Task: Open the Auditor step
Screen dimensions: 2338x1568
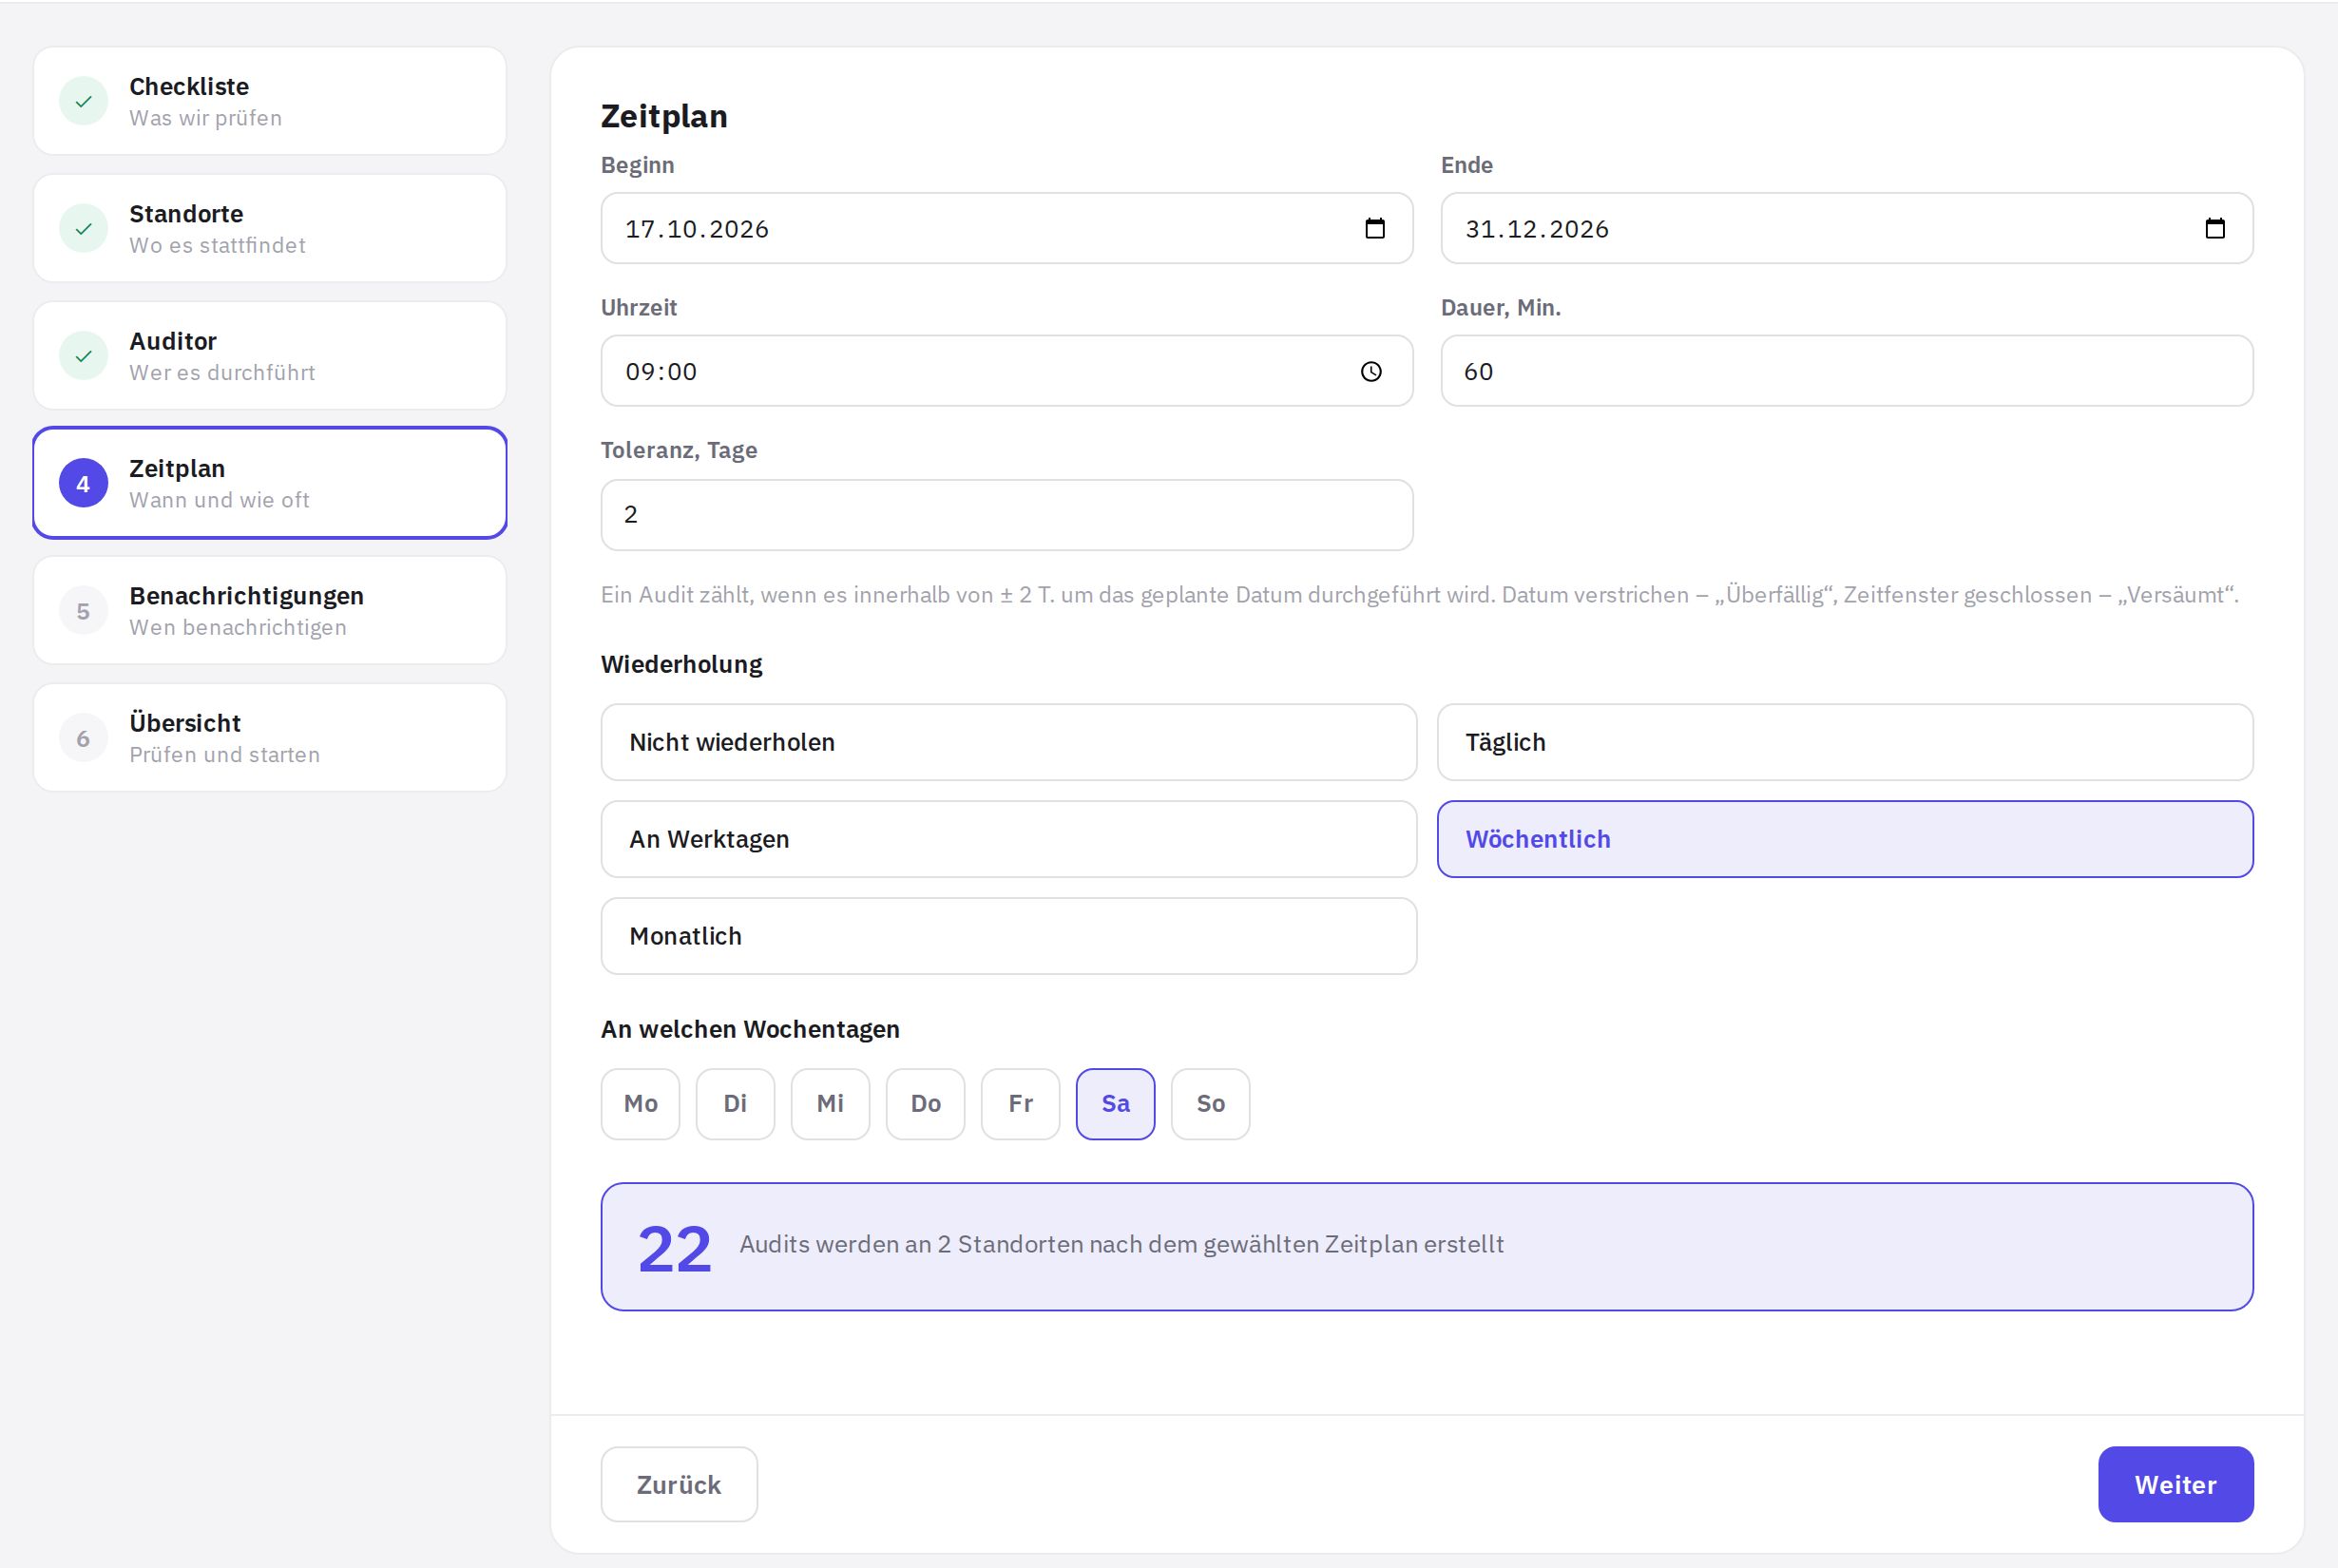Action: [x=270, y=356]
